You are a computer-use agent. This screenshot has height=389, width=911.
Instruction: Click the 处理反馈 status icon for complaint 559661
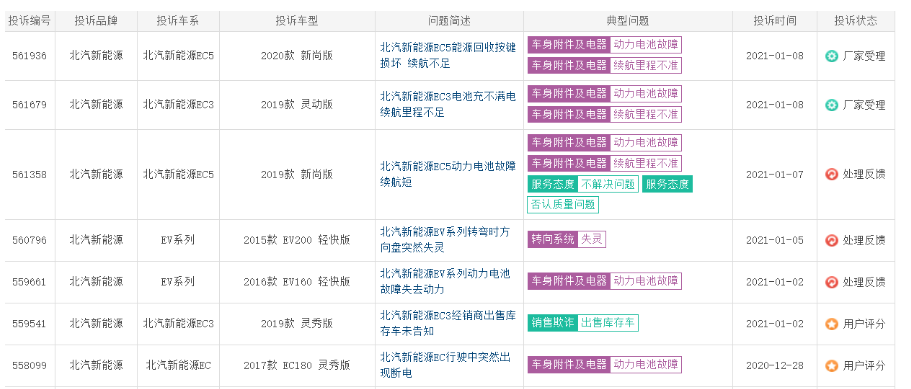click(831, 282)
